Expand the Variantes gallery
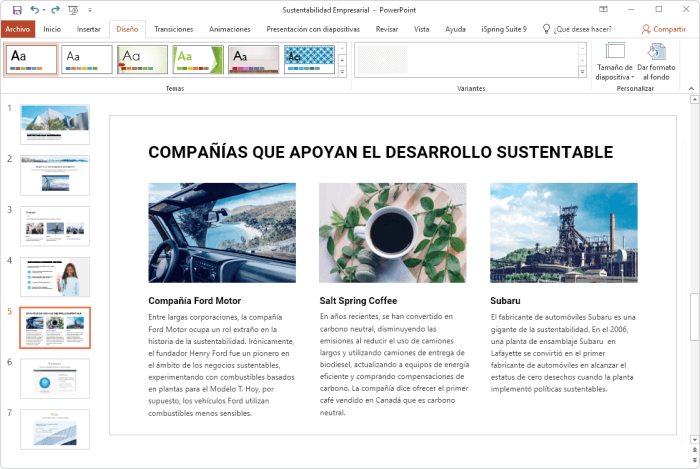The width and height of the screenshot is (700, 469). point(583,71)
